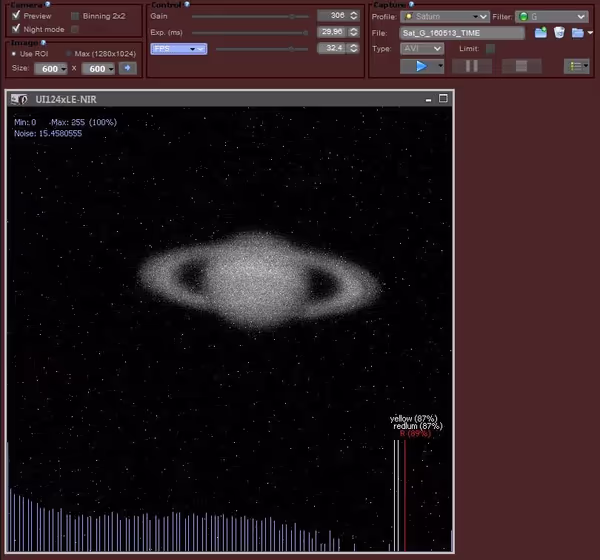Open the Control section help icon
This screenshot has height=560, width=600.
click(187, 4)
